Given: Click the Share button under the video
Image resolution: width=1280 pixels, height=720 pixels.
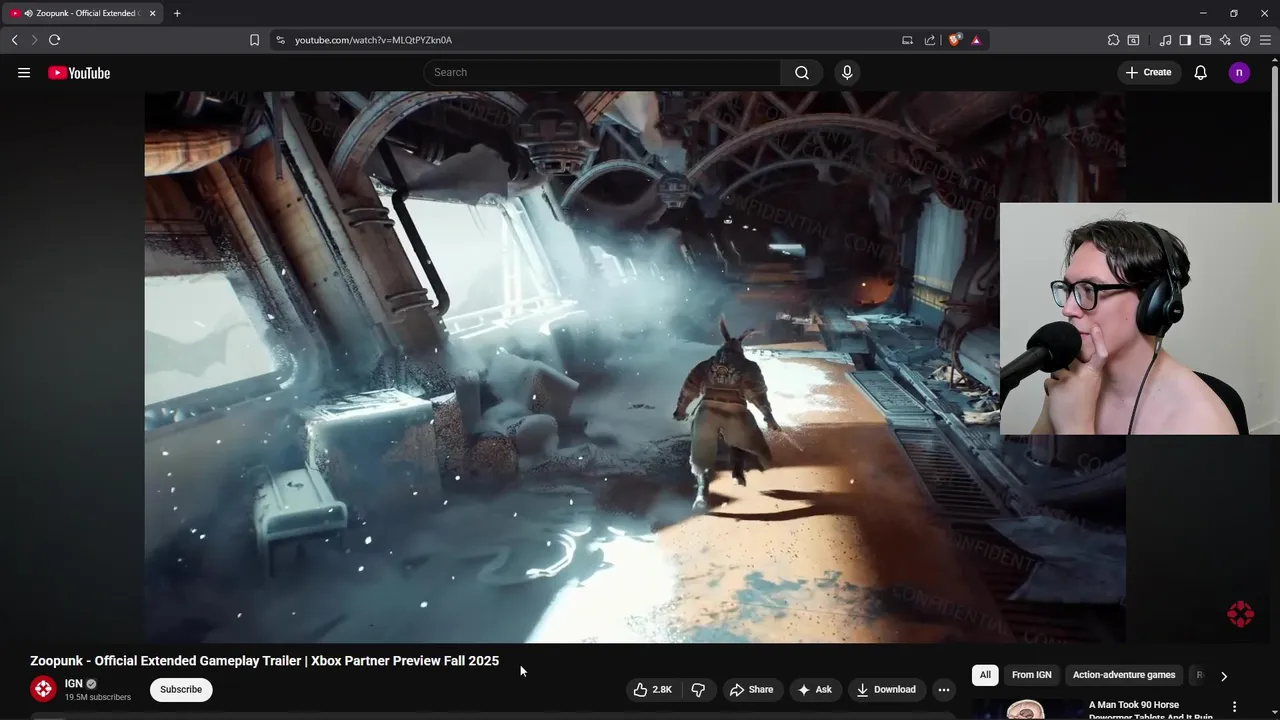Looking at the screenshot, I should 751,689.
